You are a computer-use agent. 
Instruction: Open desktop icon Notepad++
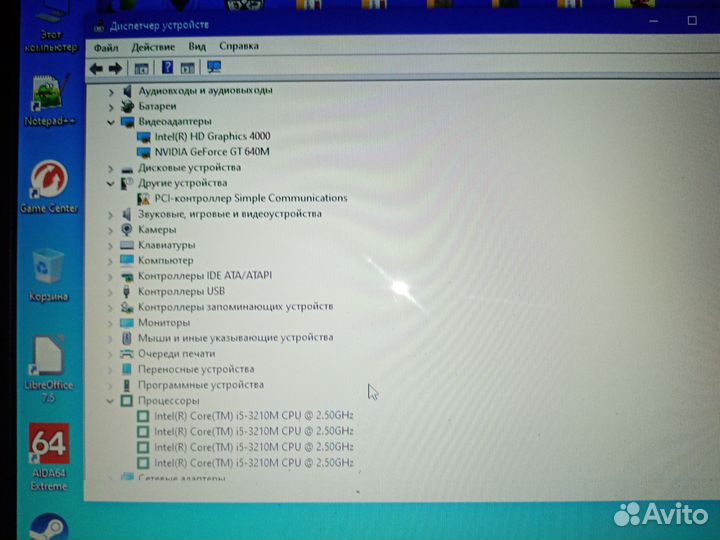50,101
